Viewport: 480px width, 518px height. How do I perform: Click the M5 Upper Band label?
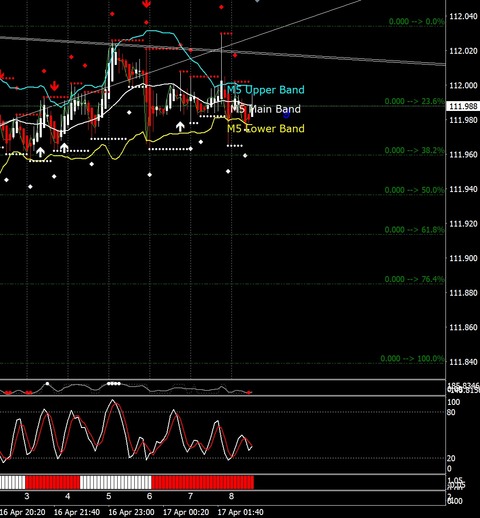pyautogui.click(x=266, y=90)
